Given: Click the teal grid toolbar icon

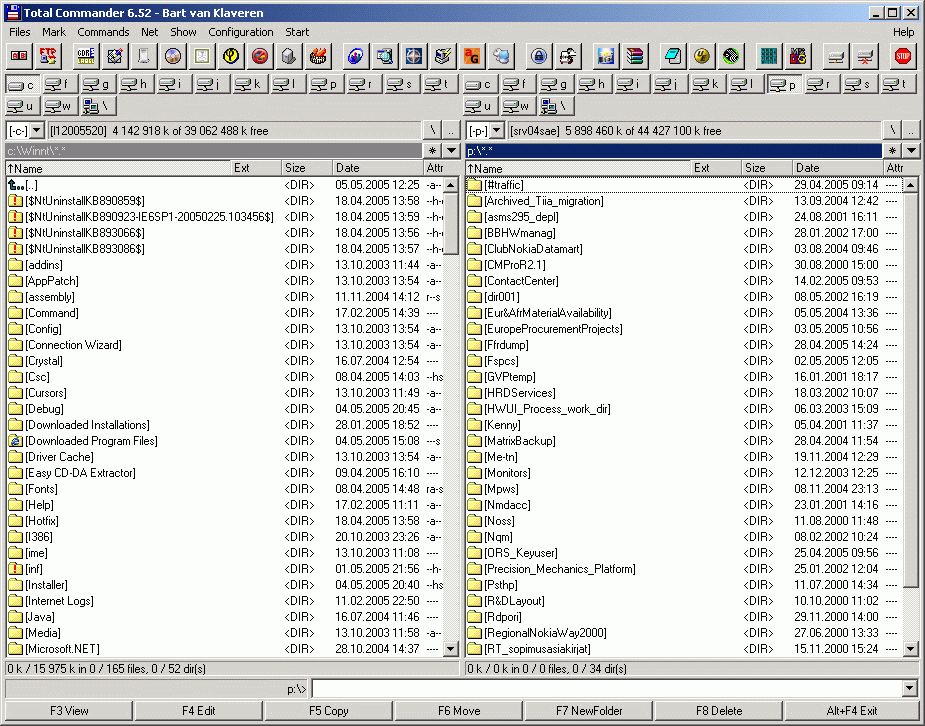Looking at the screenshot, I should point(769,56).
